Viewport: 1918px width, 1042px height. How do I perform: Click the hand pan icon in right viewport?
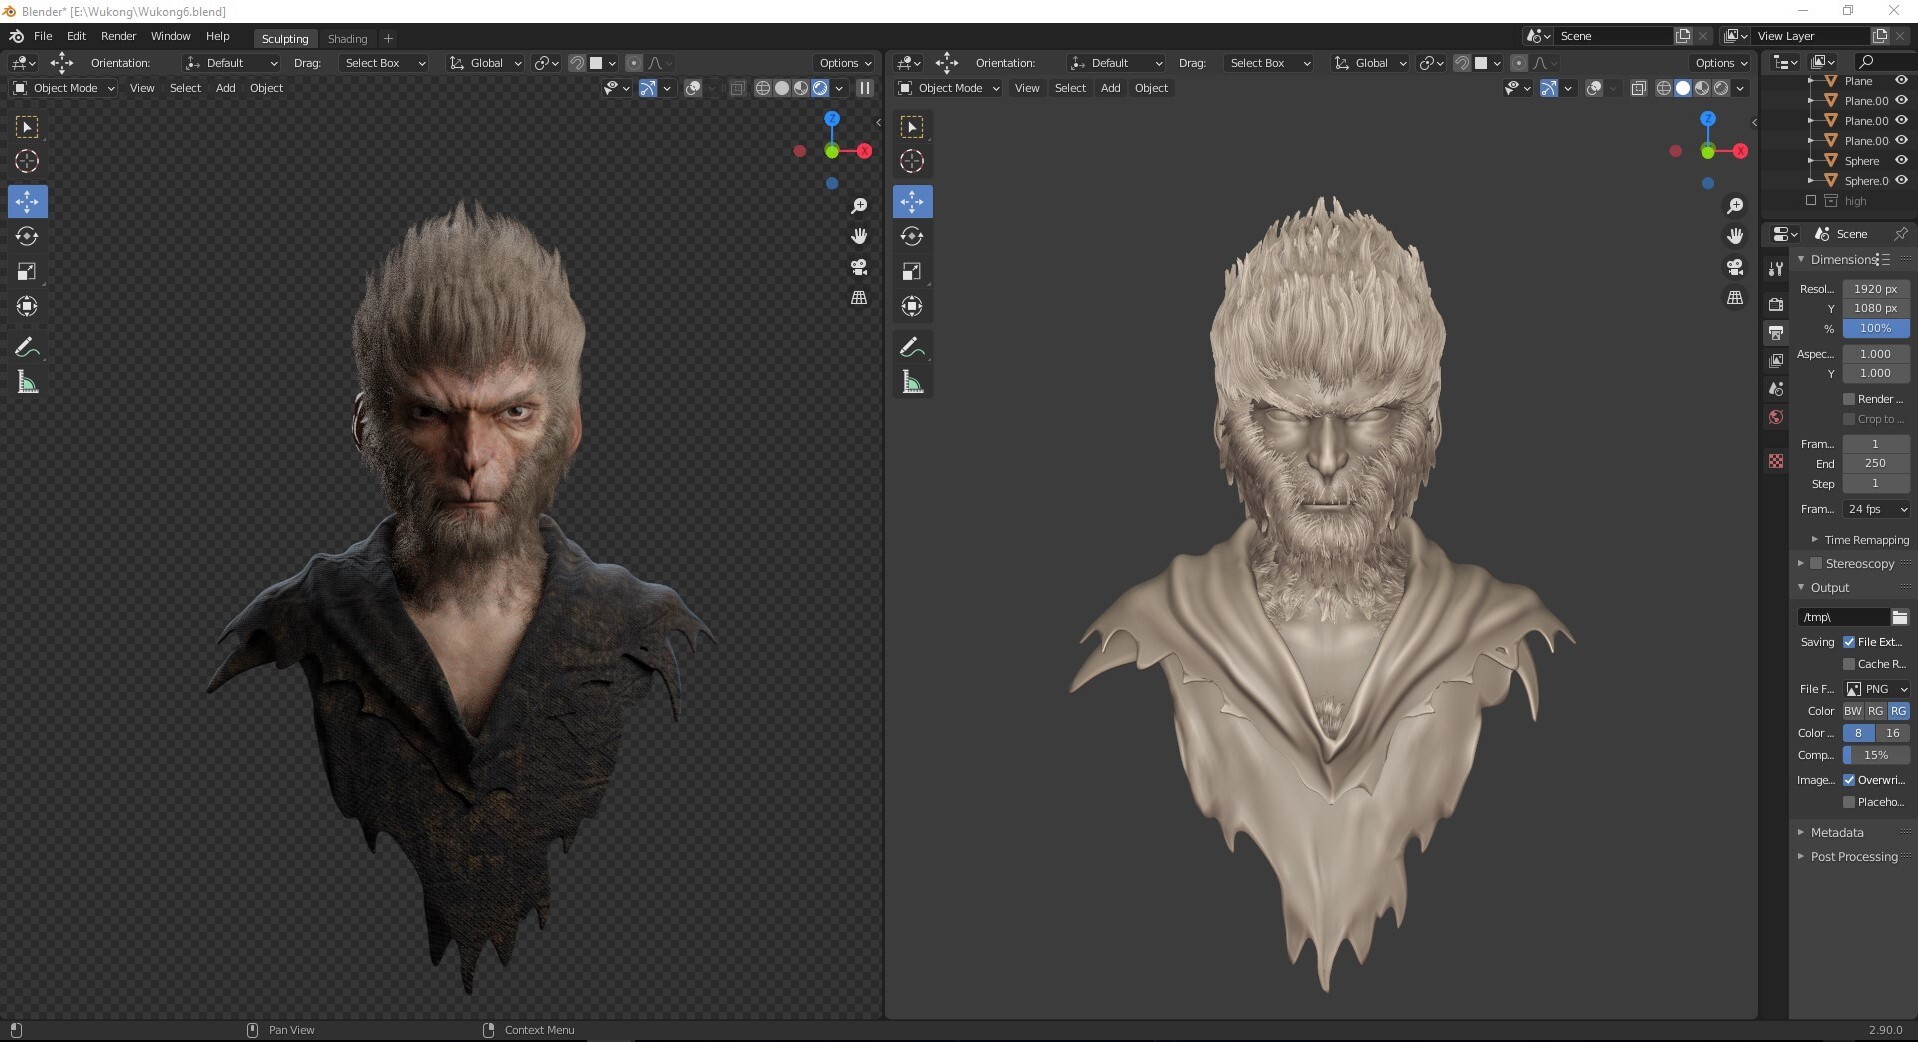pyautogui.click(x=1735, y=236)
